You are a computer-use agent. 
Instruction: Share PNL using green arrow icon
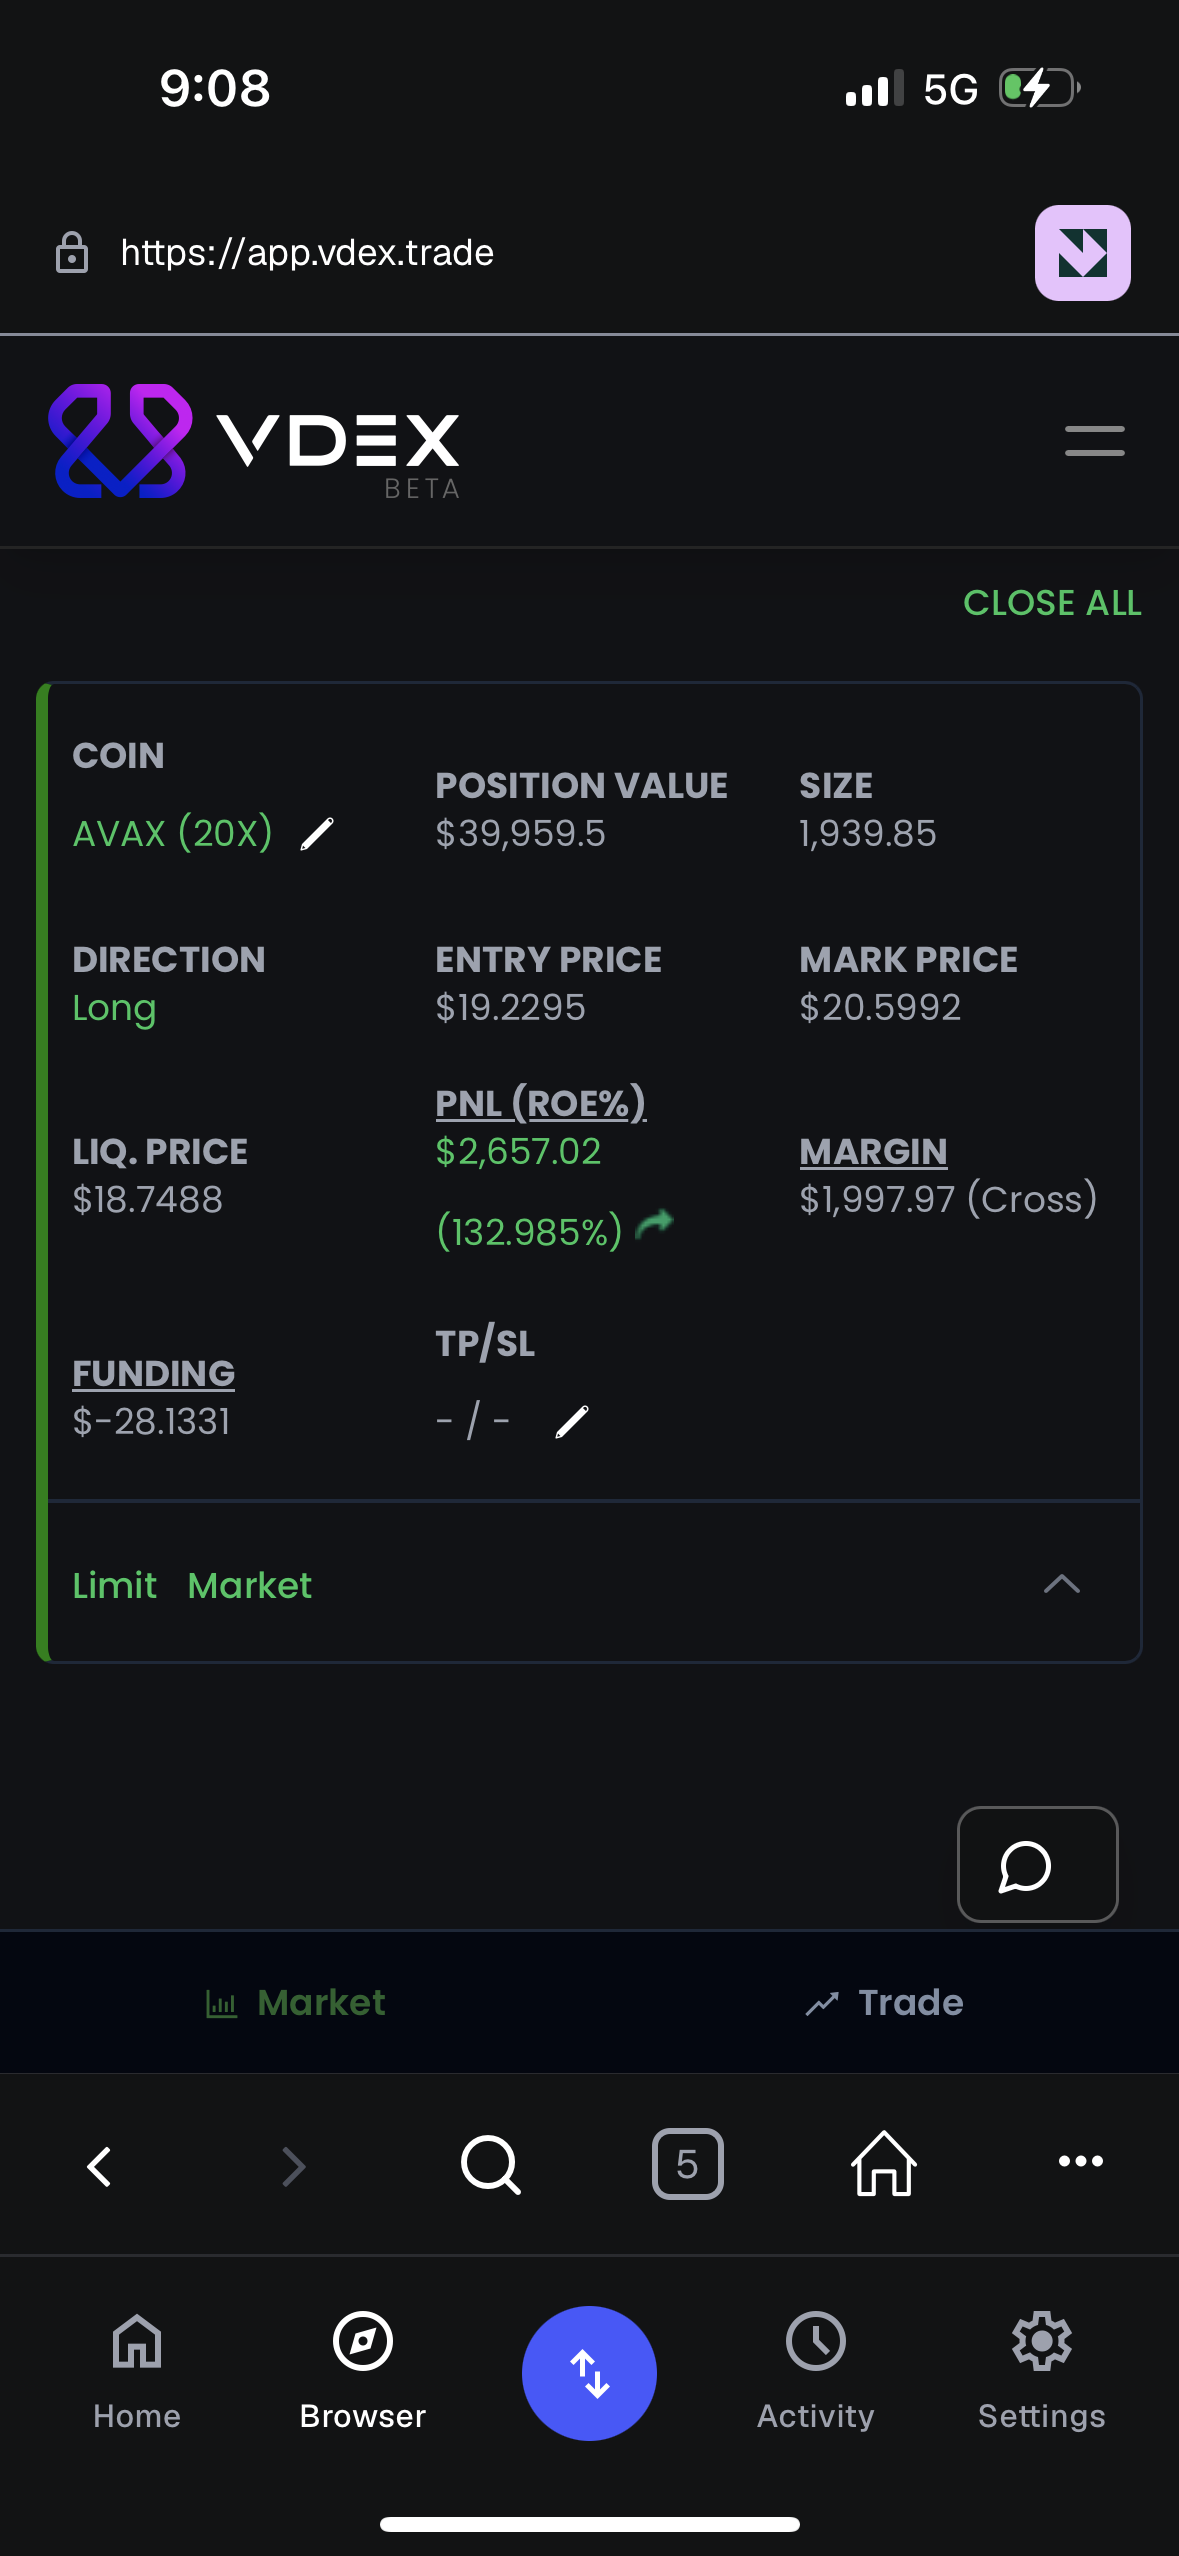[x=655, y=1223]
